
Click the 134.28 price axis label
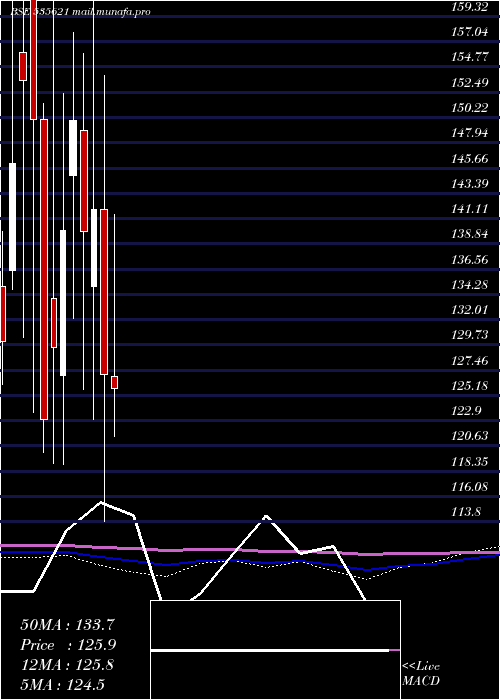tap(470, 285)
